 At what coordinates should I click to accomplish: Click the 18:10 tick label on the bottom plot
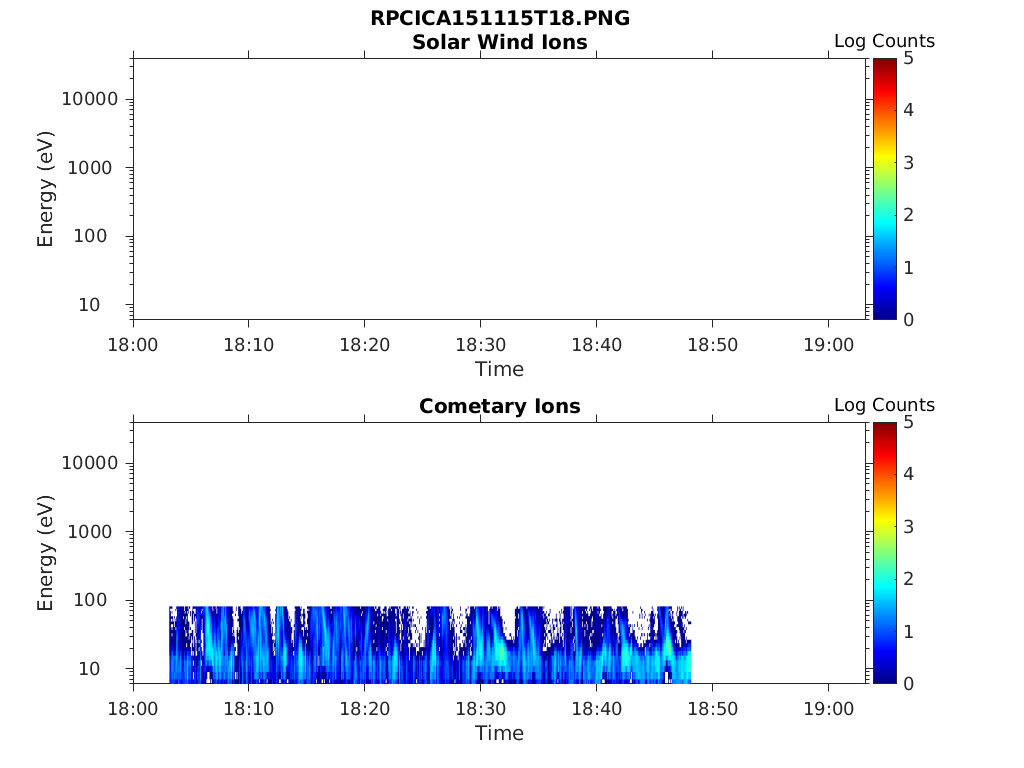[249, 709]
